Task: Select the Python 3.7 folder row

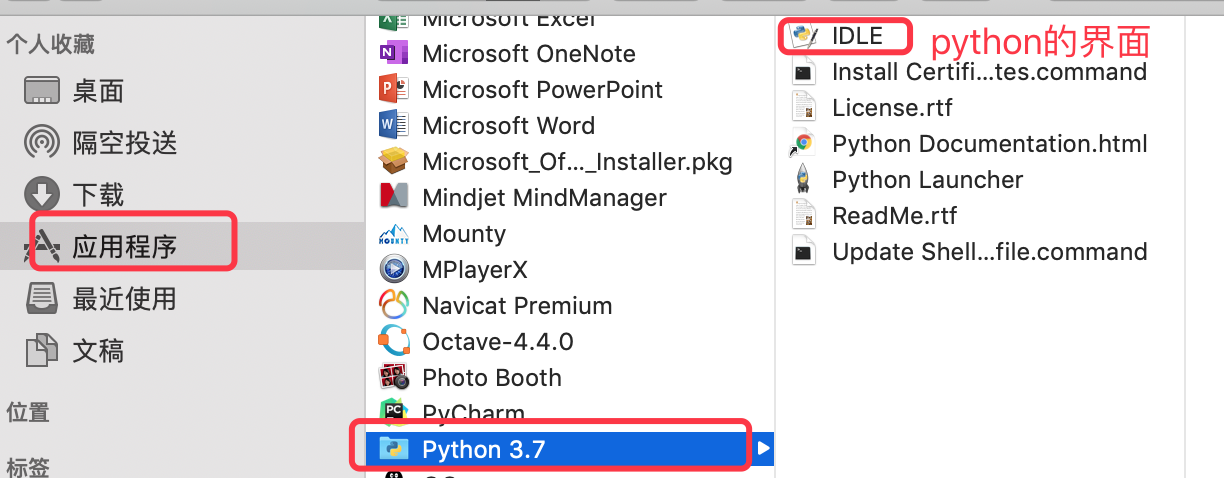Action: (x=570, y=449)
